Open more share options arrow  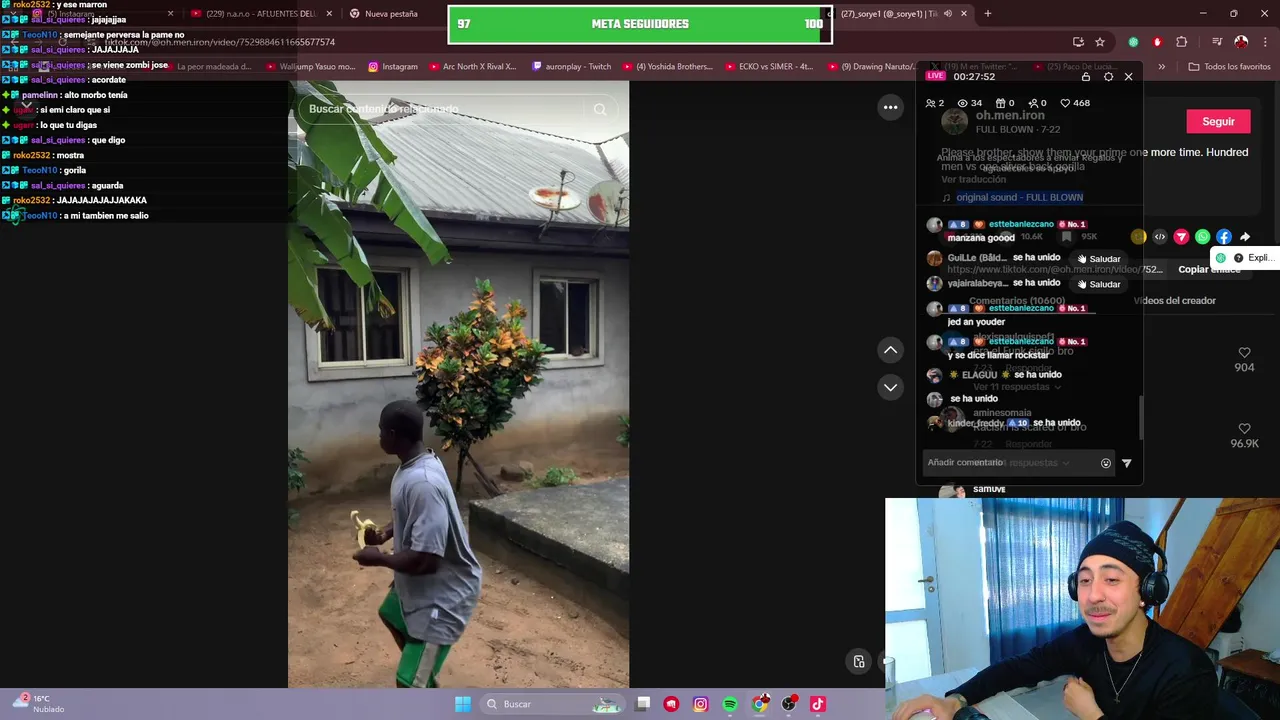1245,237
